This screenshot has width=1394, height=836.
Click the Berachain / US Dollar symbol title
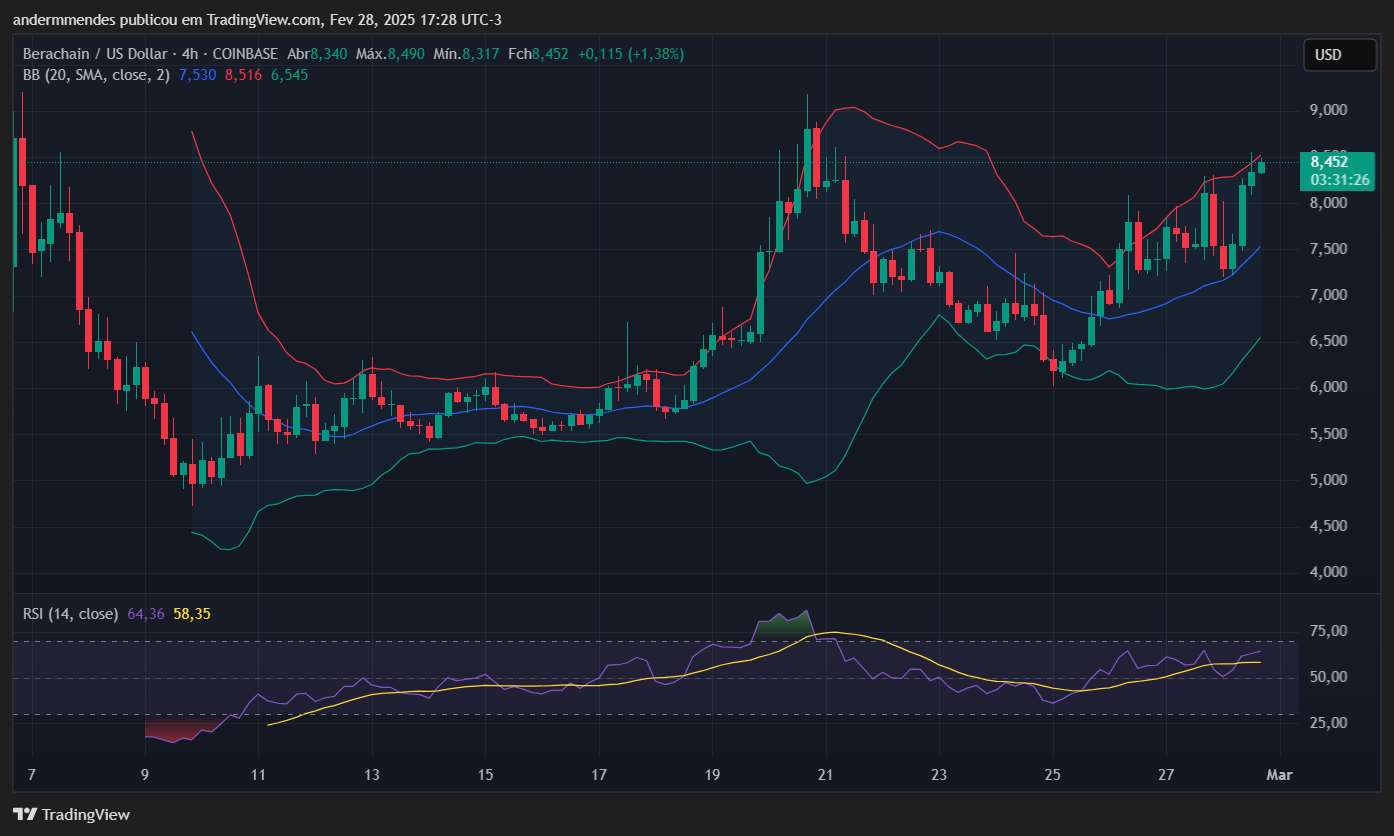pyautogui.click(x=92, y=54)
